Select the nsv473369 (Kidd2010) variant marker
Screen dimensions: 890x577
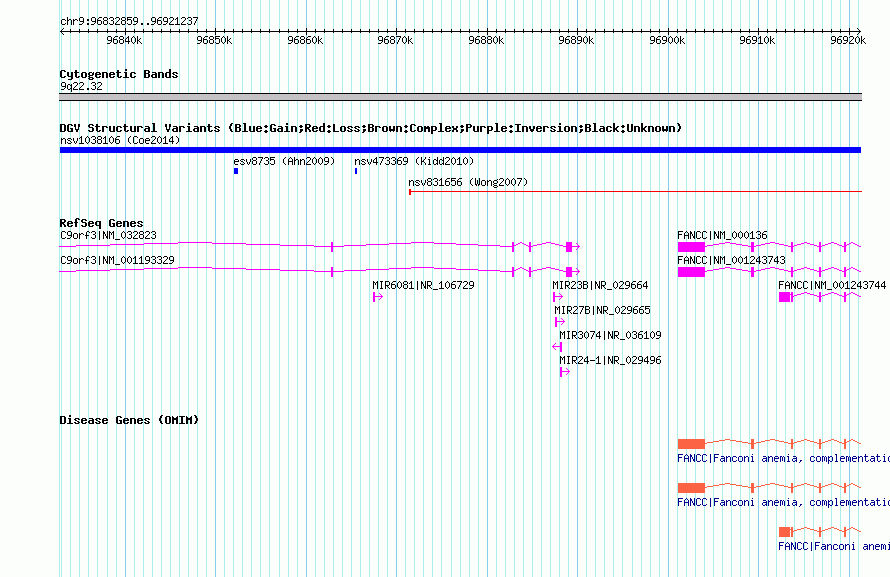coord(356,171)
